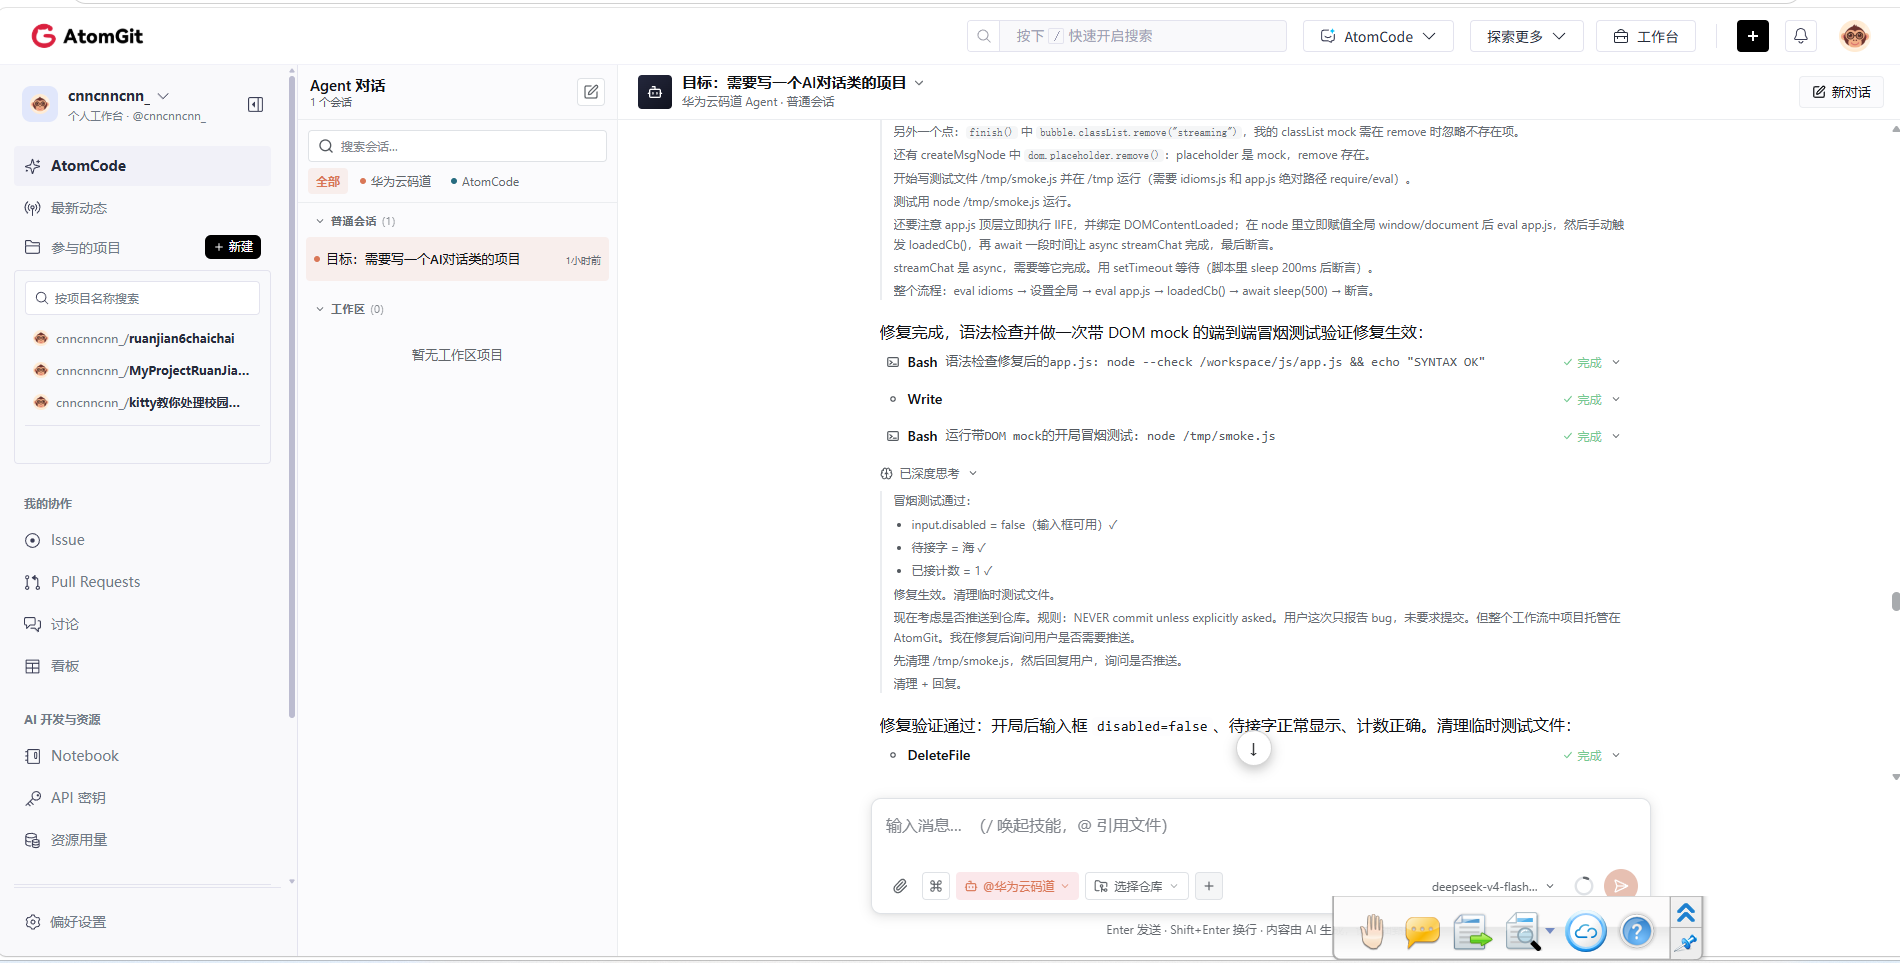Collapse the 工作区 section

point(321,309)
